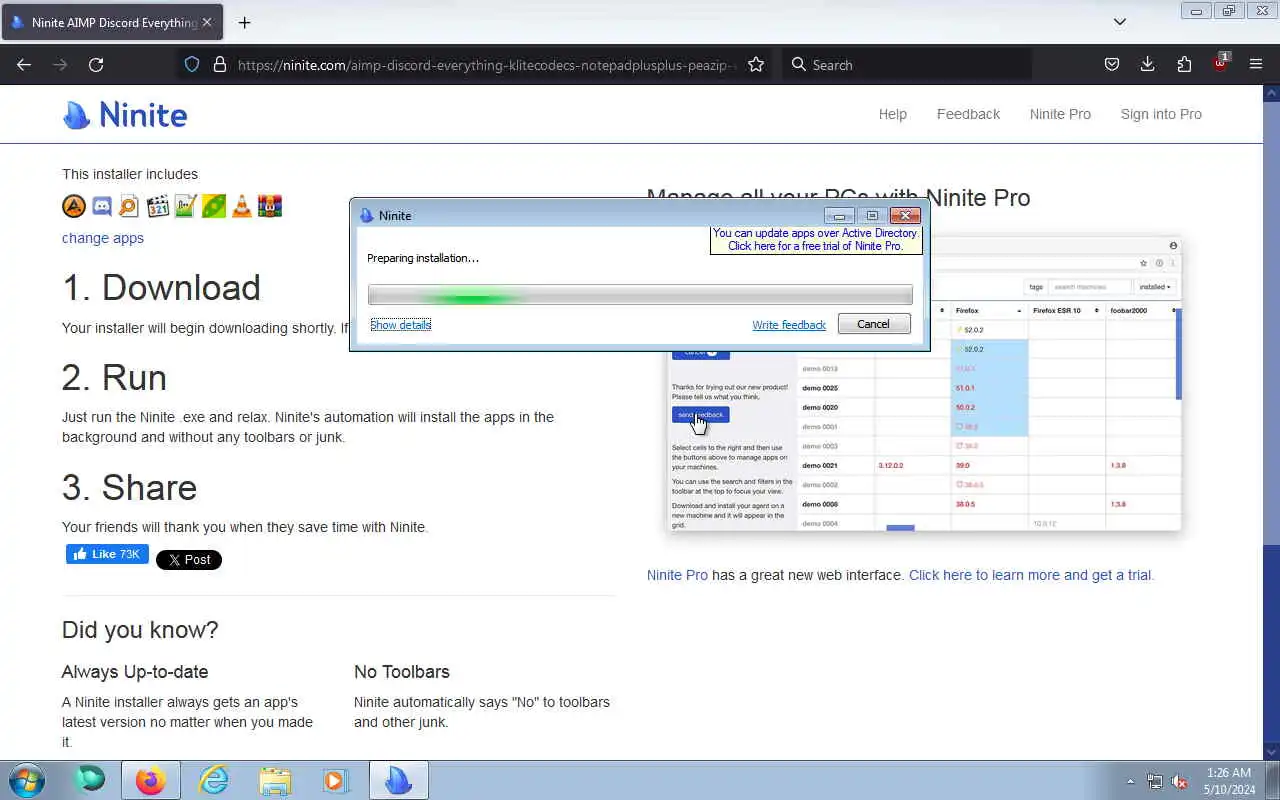The width and height of the screenshot is (1280, 800).
Task: Switch to Ninite installer taskbar button
Action: [x=399, y=780]
